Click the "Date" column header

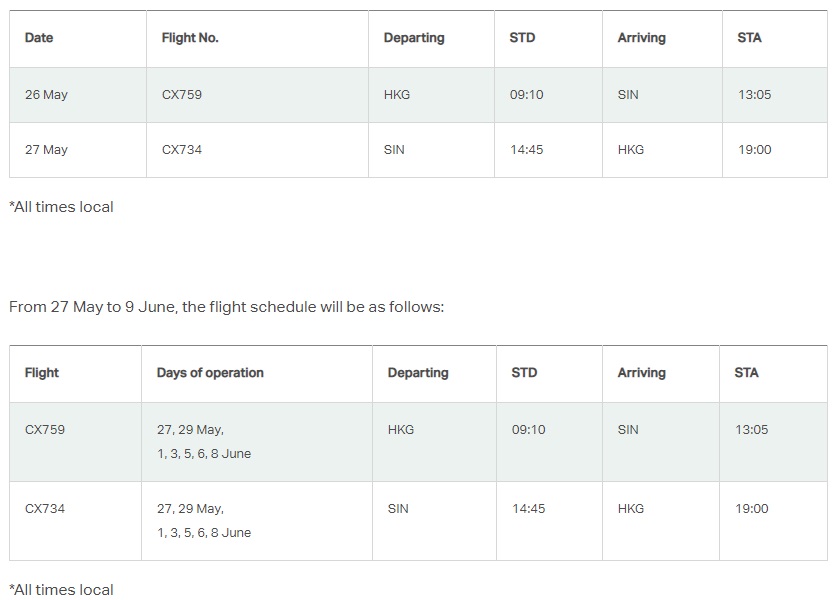coord(39,38)
